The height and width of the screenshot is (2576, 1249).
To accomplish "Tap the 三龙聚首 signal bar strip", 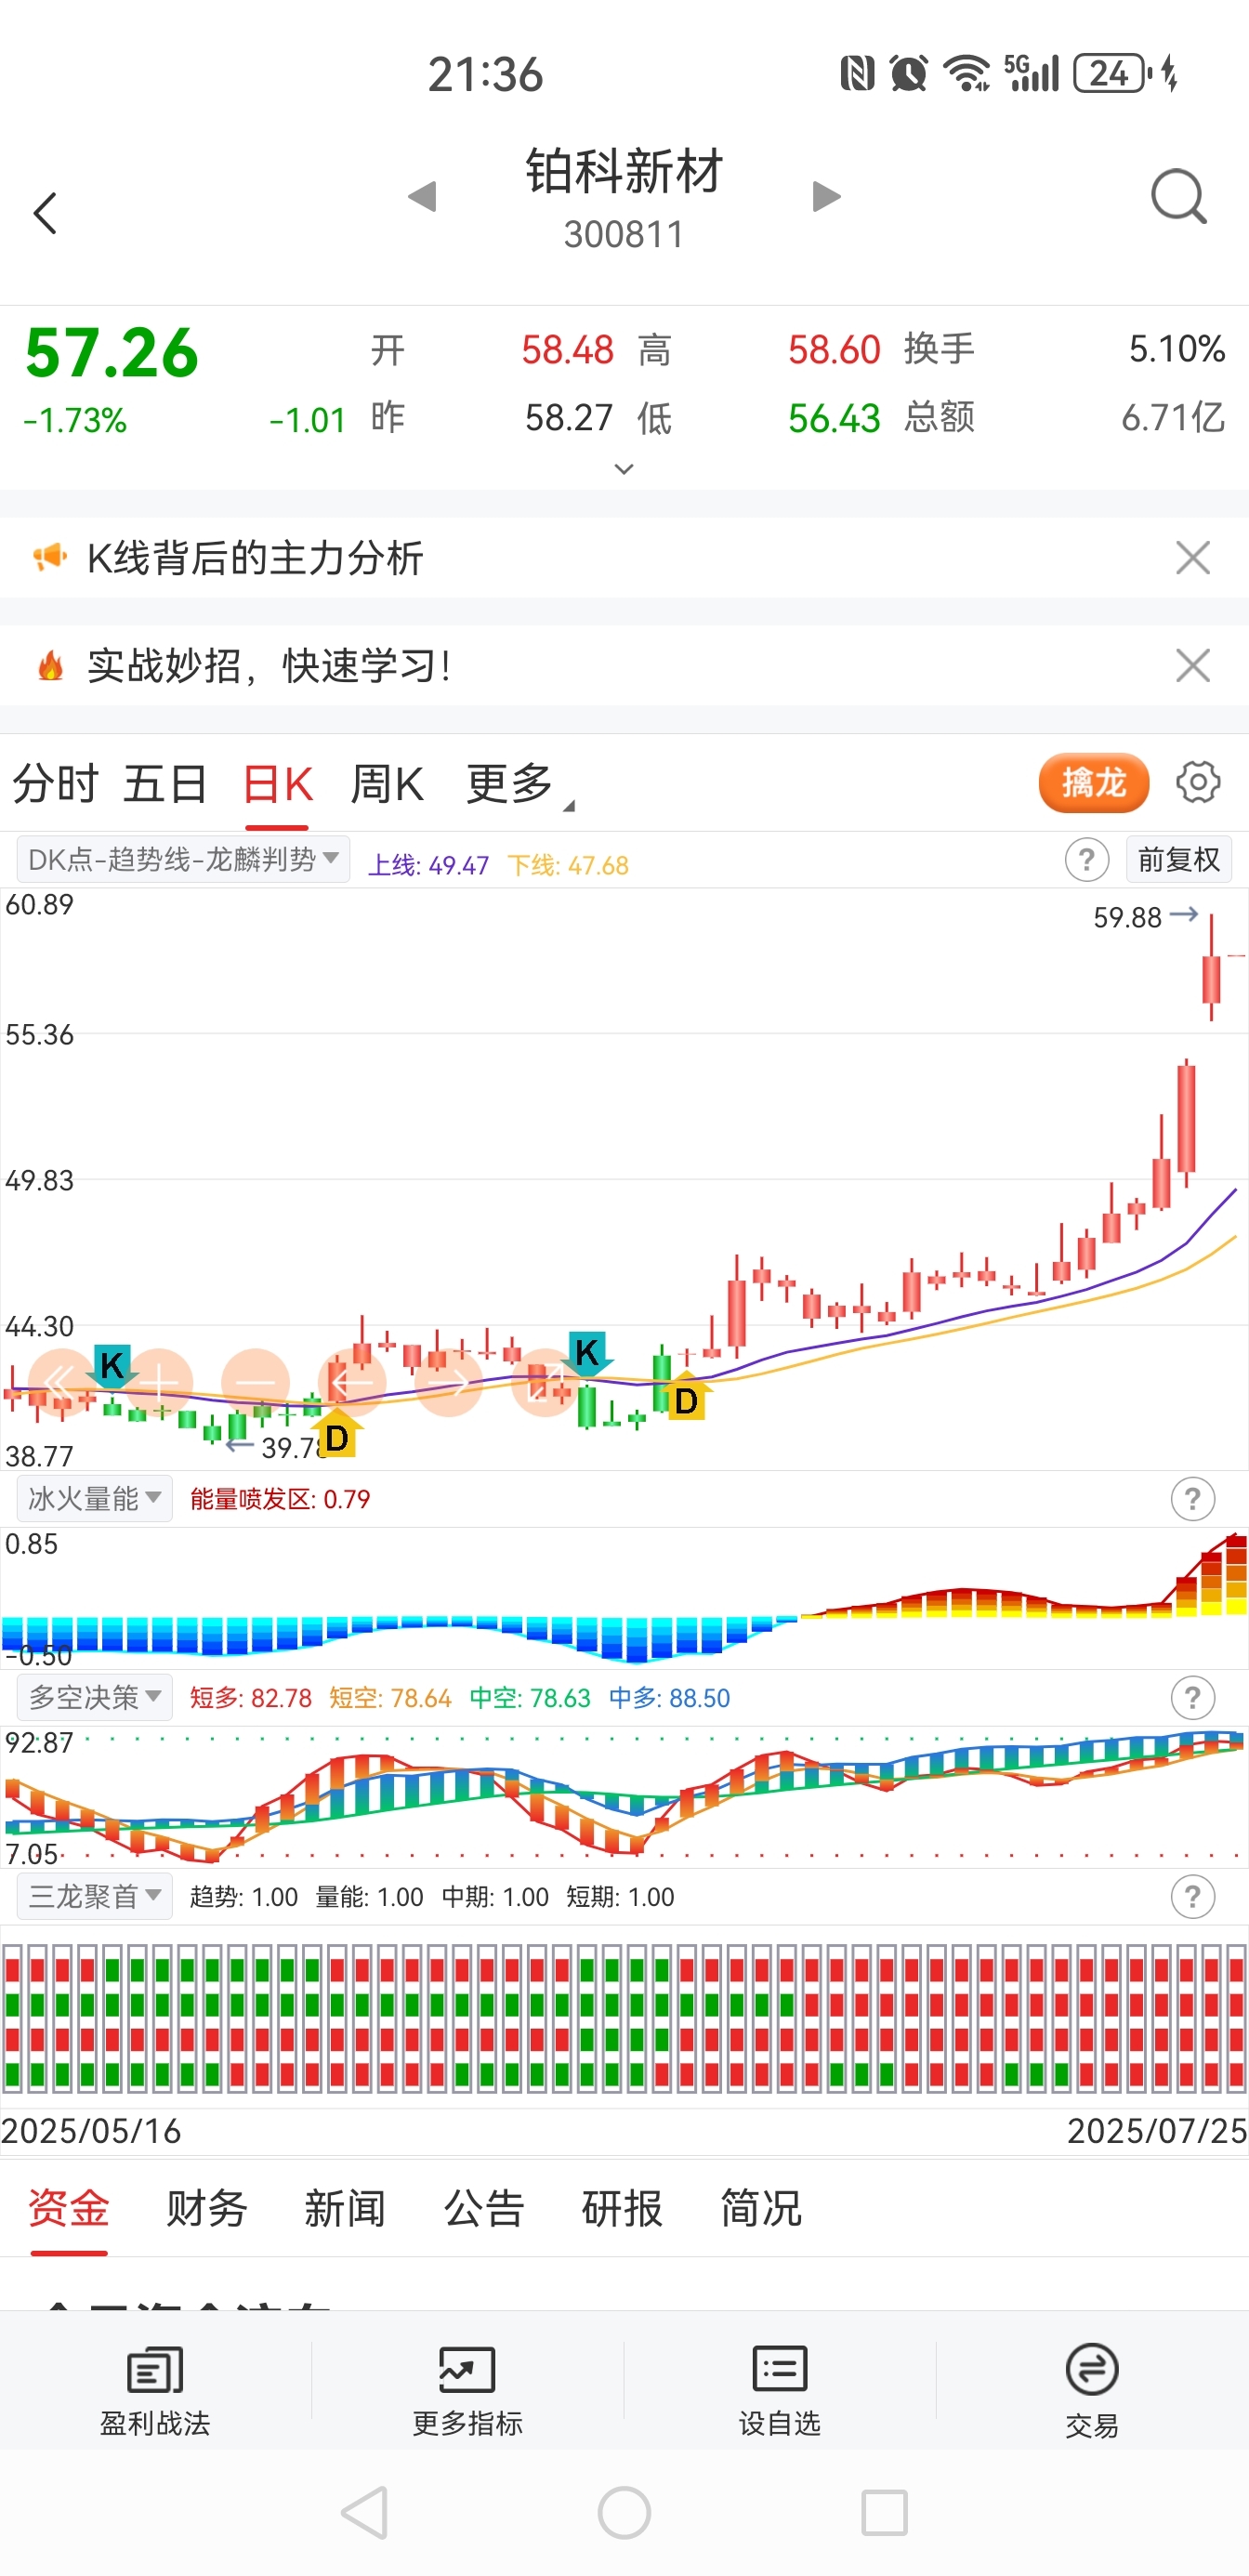I will pos(624,2019).
